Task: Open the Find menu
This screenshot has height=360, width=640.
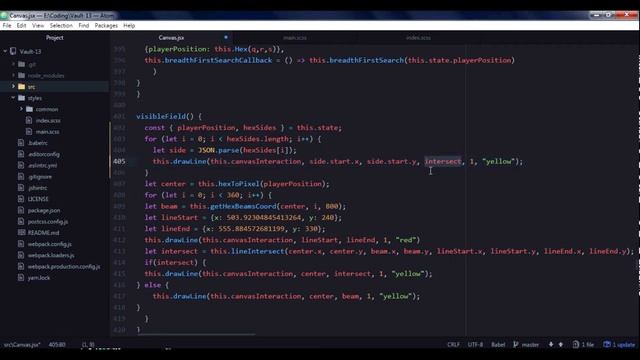Action: point(84,25)
